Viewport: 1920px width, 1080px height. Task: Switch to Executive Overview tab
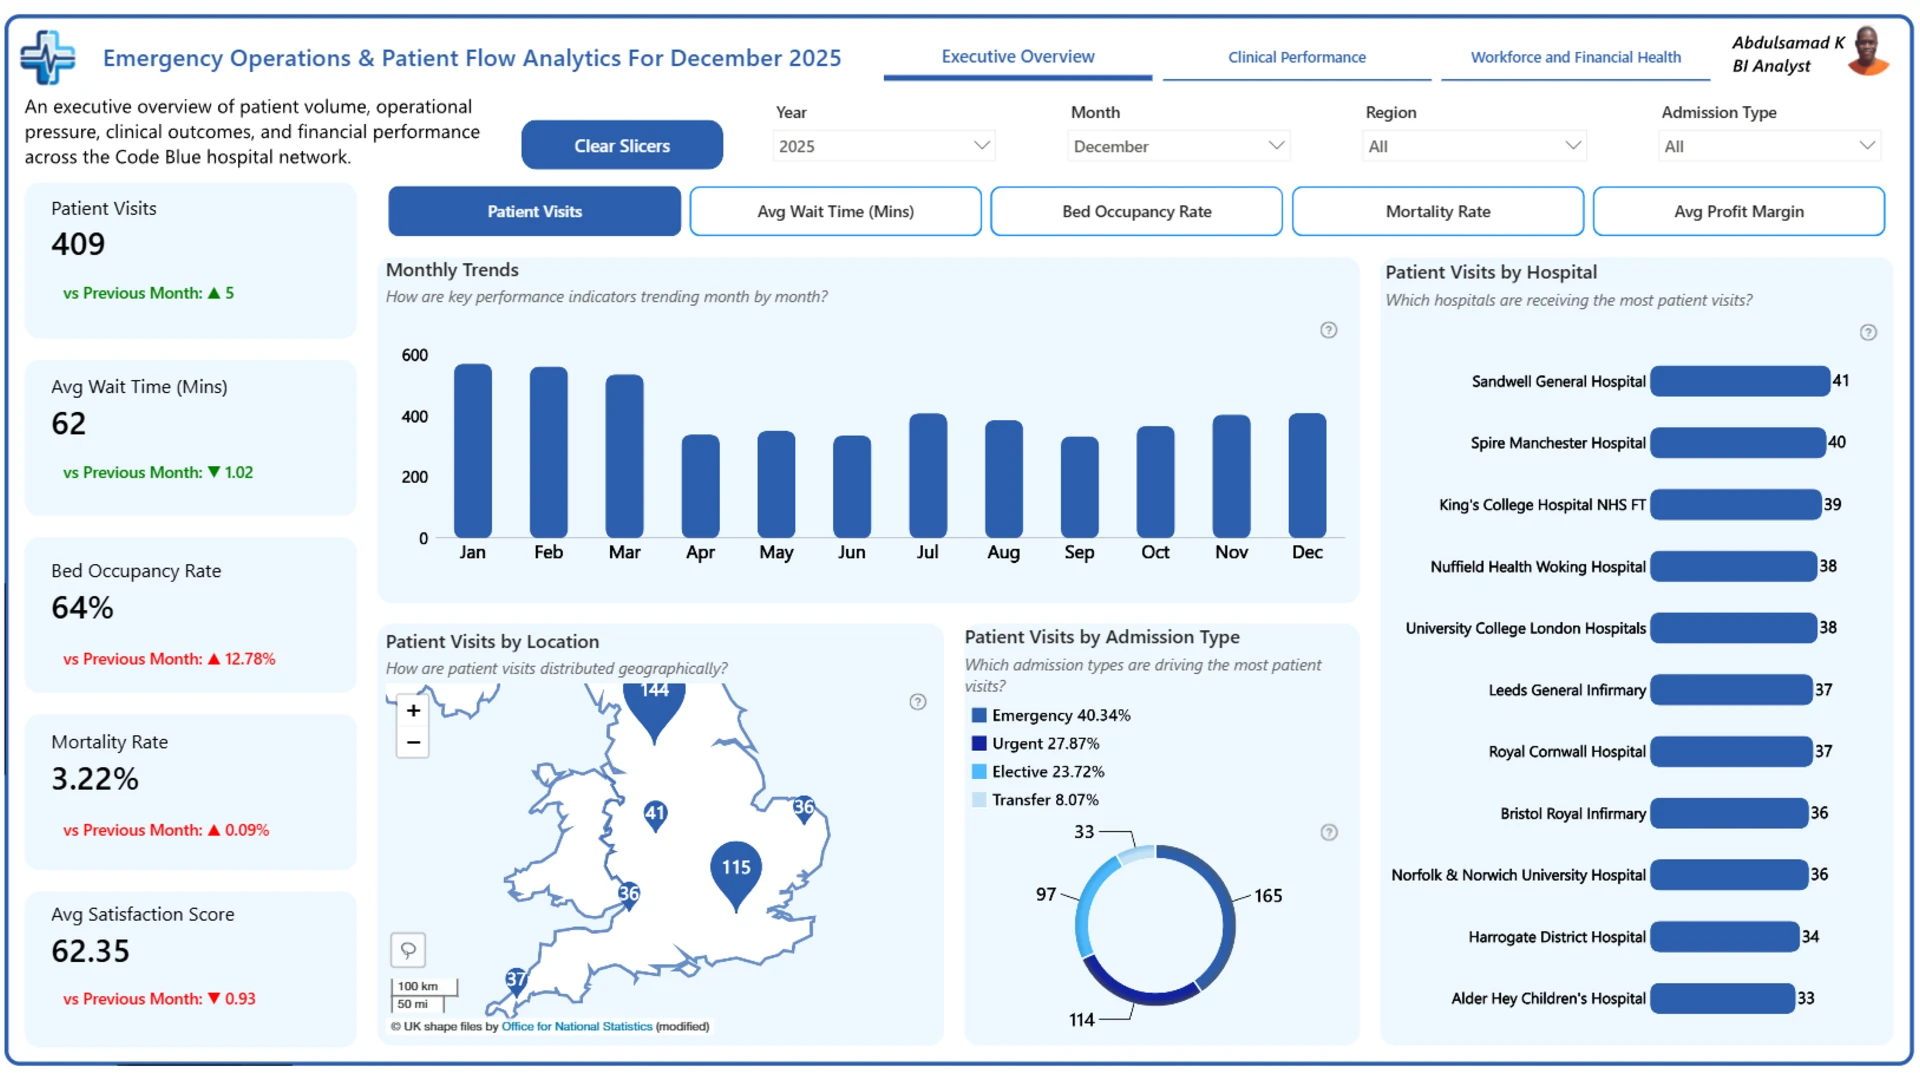1017,57
